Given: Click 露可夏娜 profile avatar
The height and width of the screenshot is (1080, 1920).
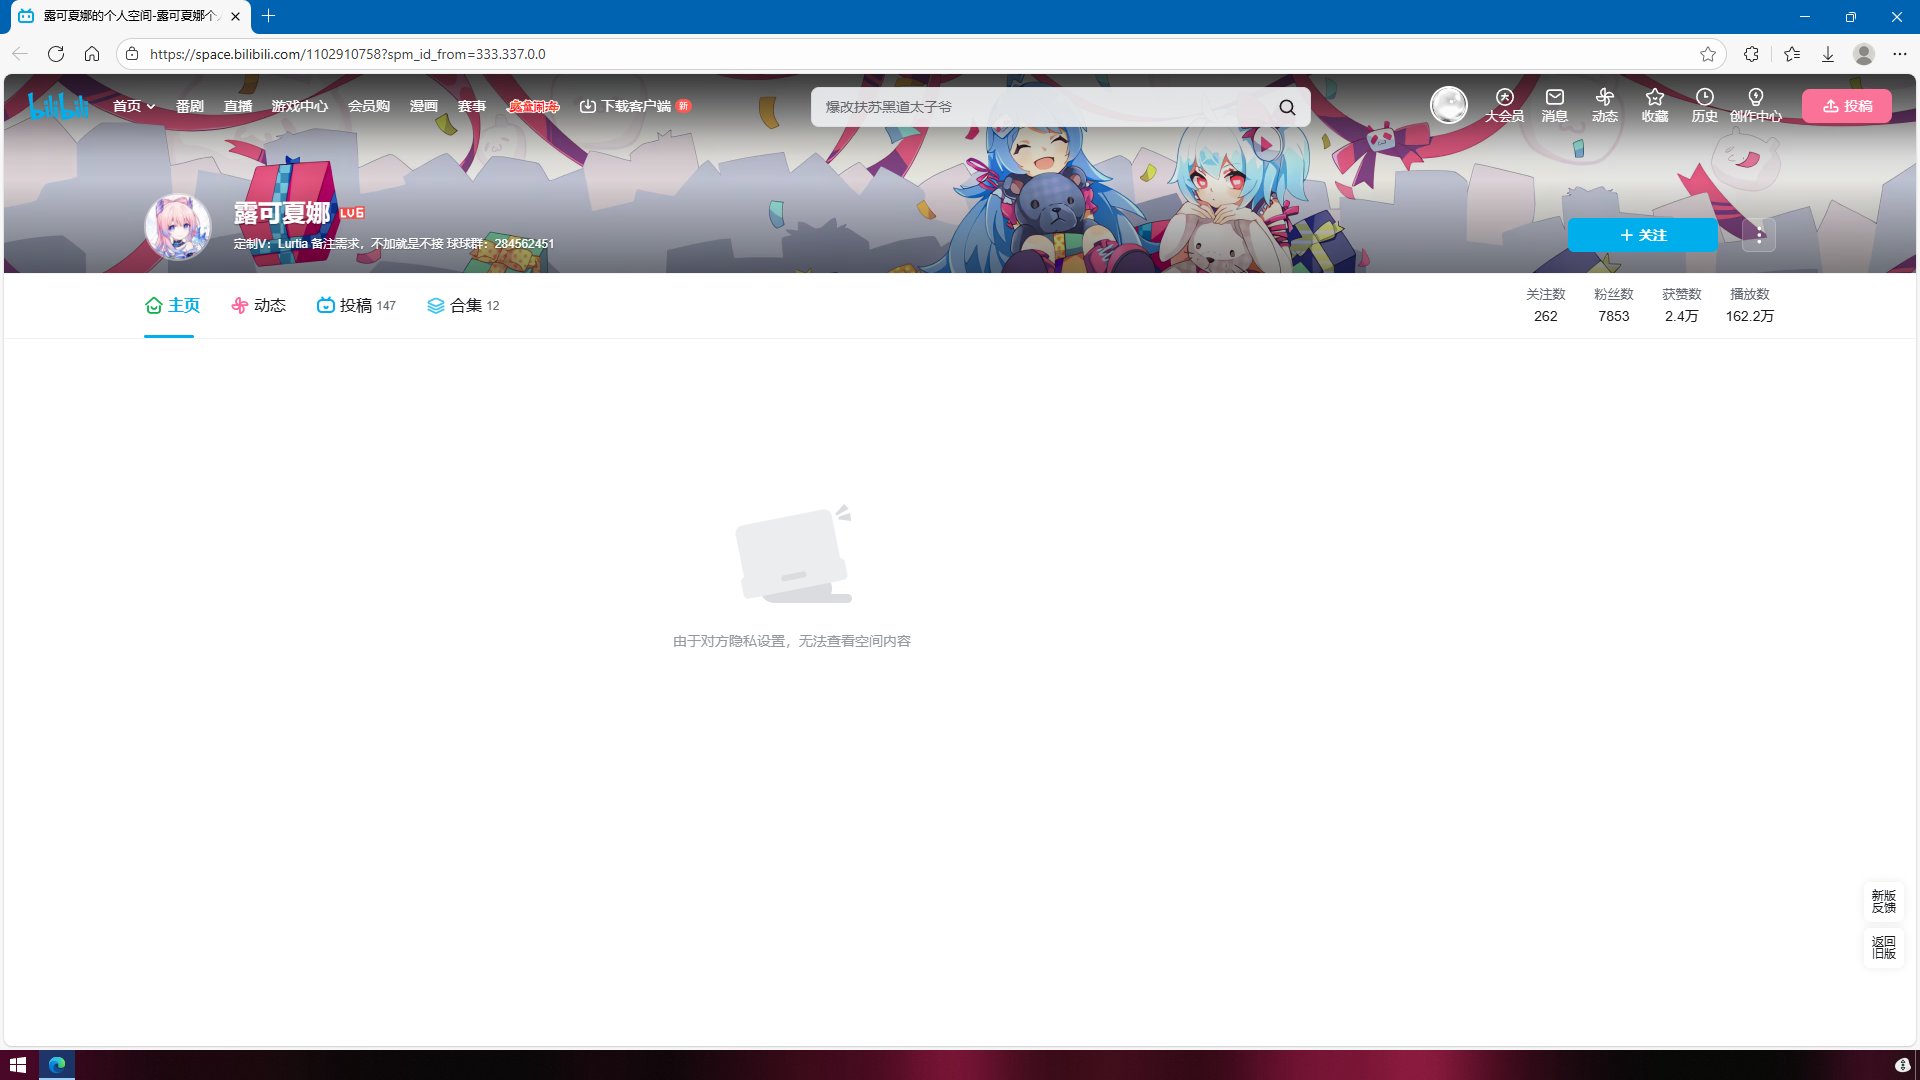Looking at the screenshot, I should tap(177, 226).
